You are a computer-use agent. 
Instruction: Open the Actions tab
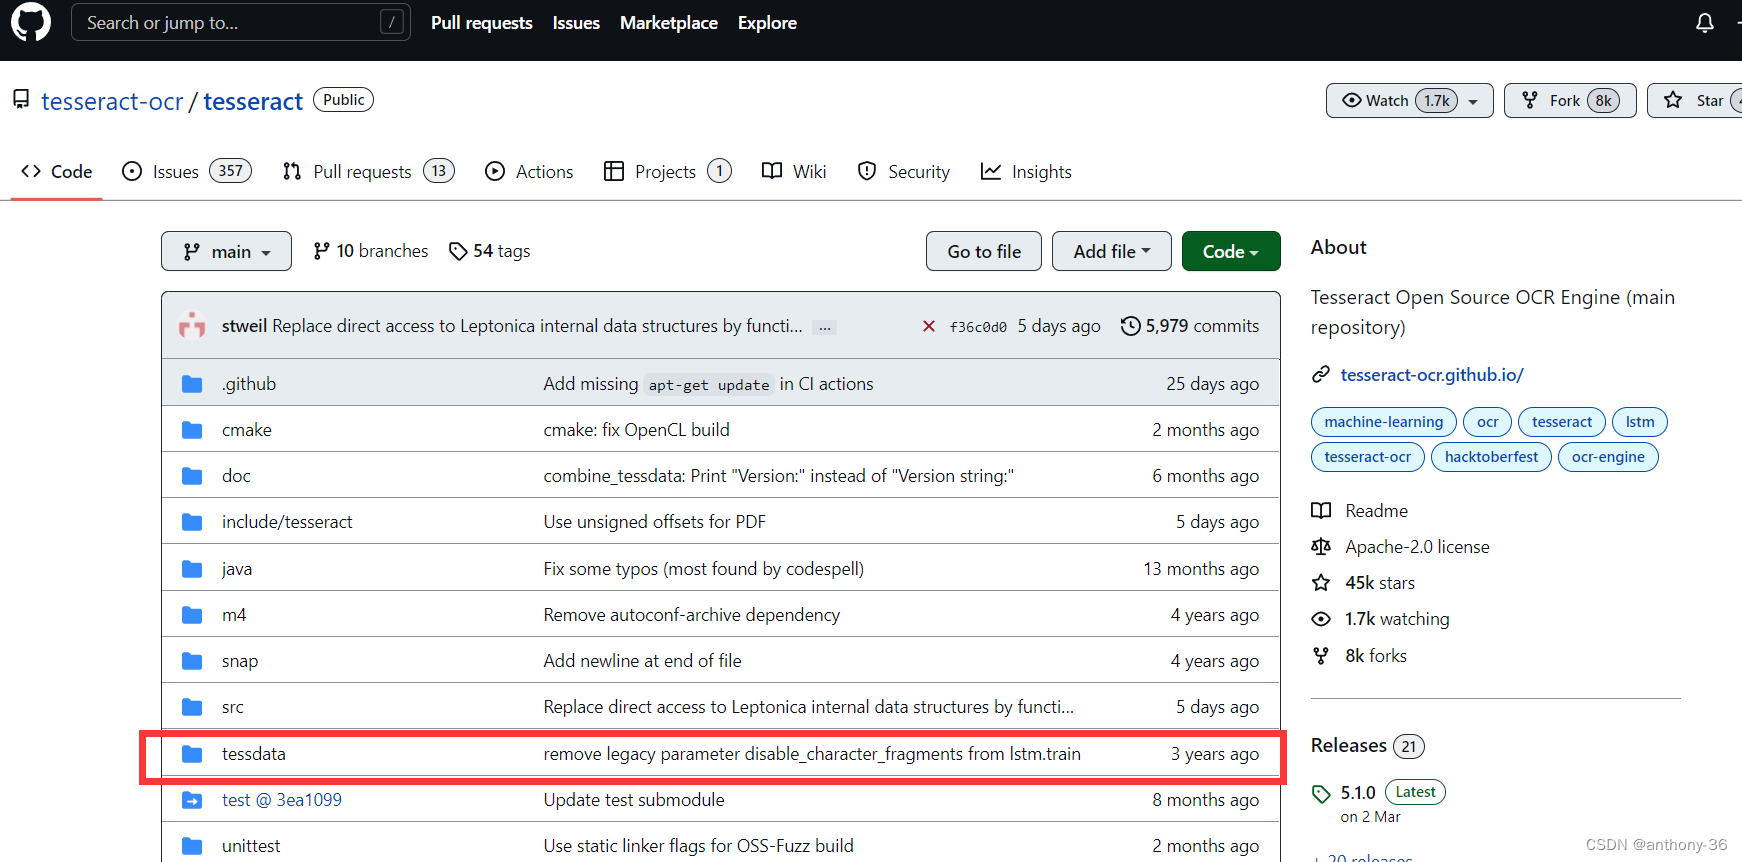coord(529,172)
